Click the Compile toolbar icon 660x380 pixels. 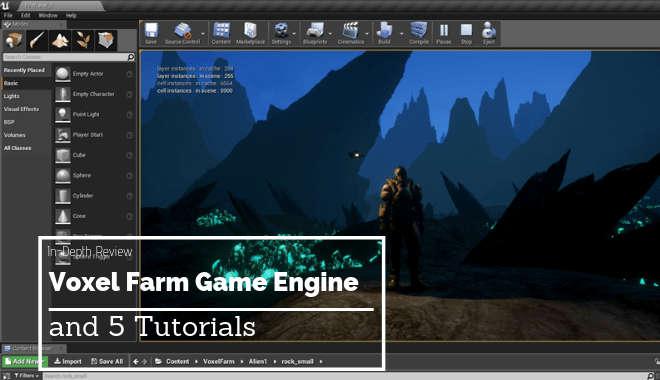(x=419, y=33)
